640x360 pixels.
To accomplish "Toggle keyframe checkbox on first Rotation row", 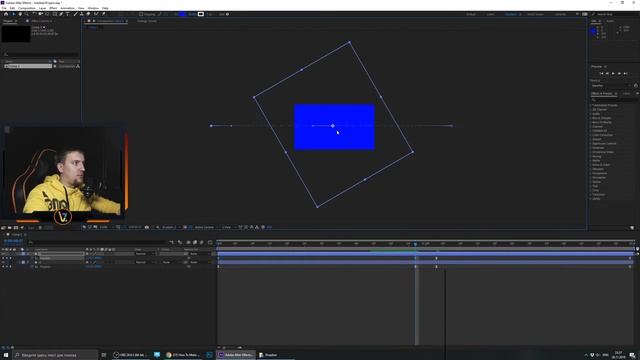I will click(7, 258).
